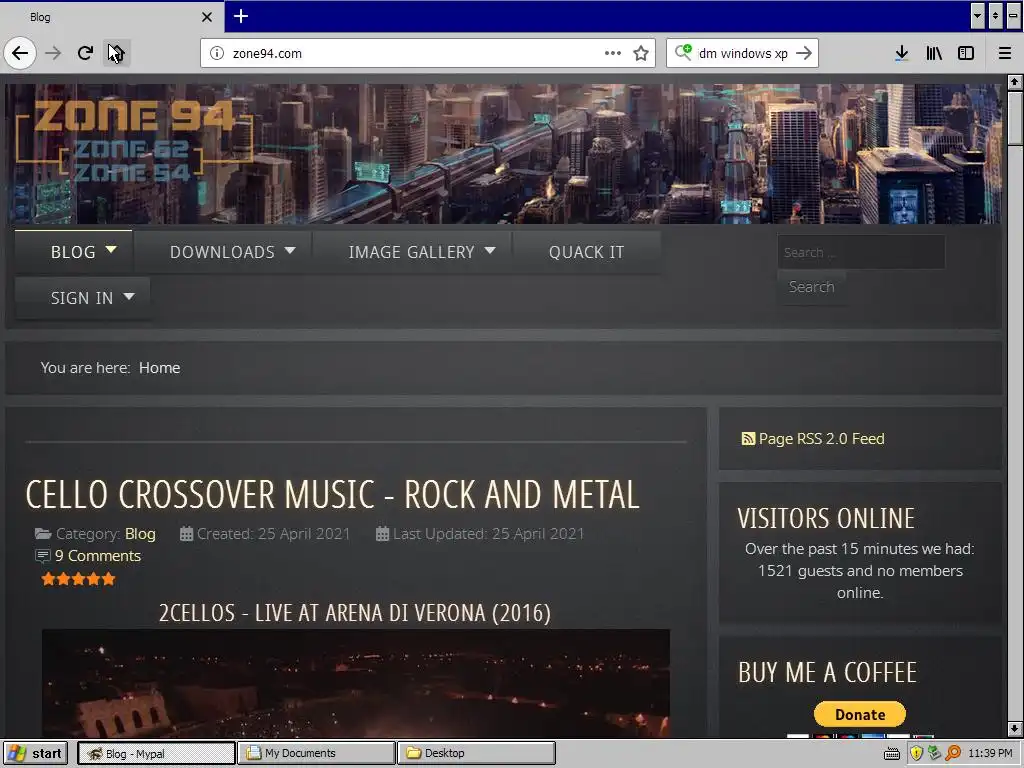Select the Blog browser tab
This screenshot has width=1024, height=768.
pyautogui.click(x=111, y=17)
